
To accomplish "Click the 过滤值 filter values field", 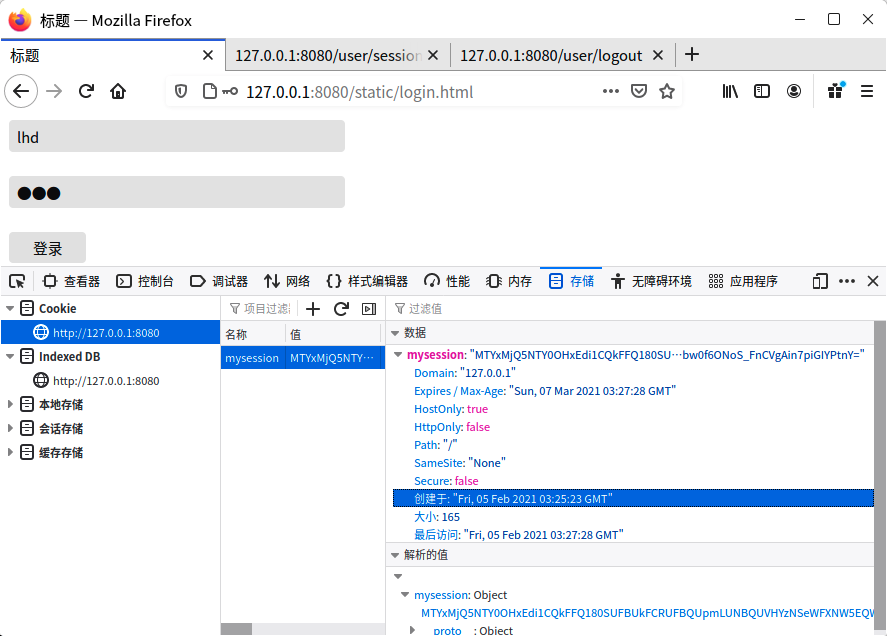I will click(x=634, y=308).
